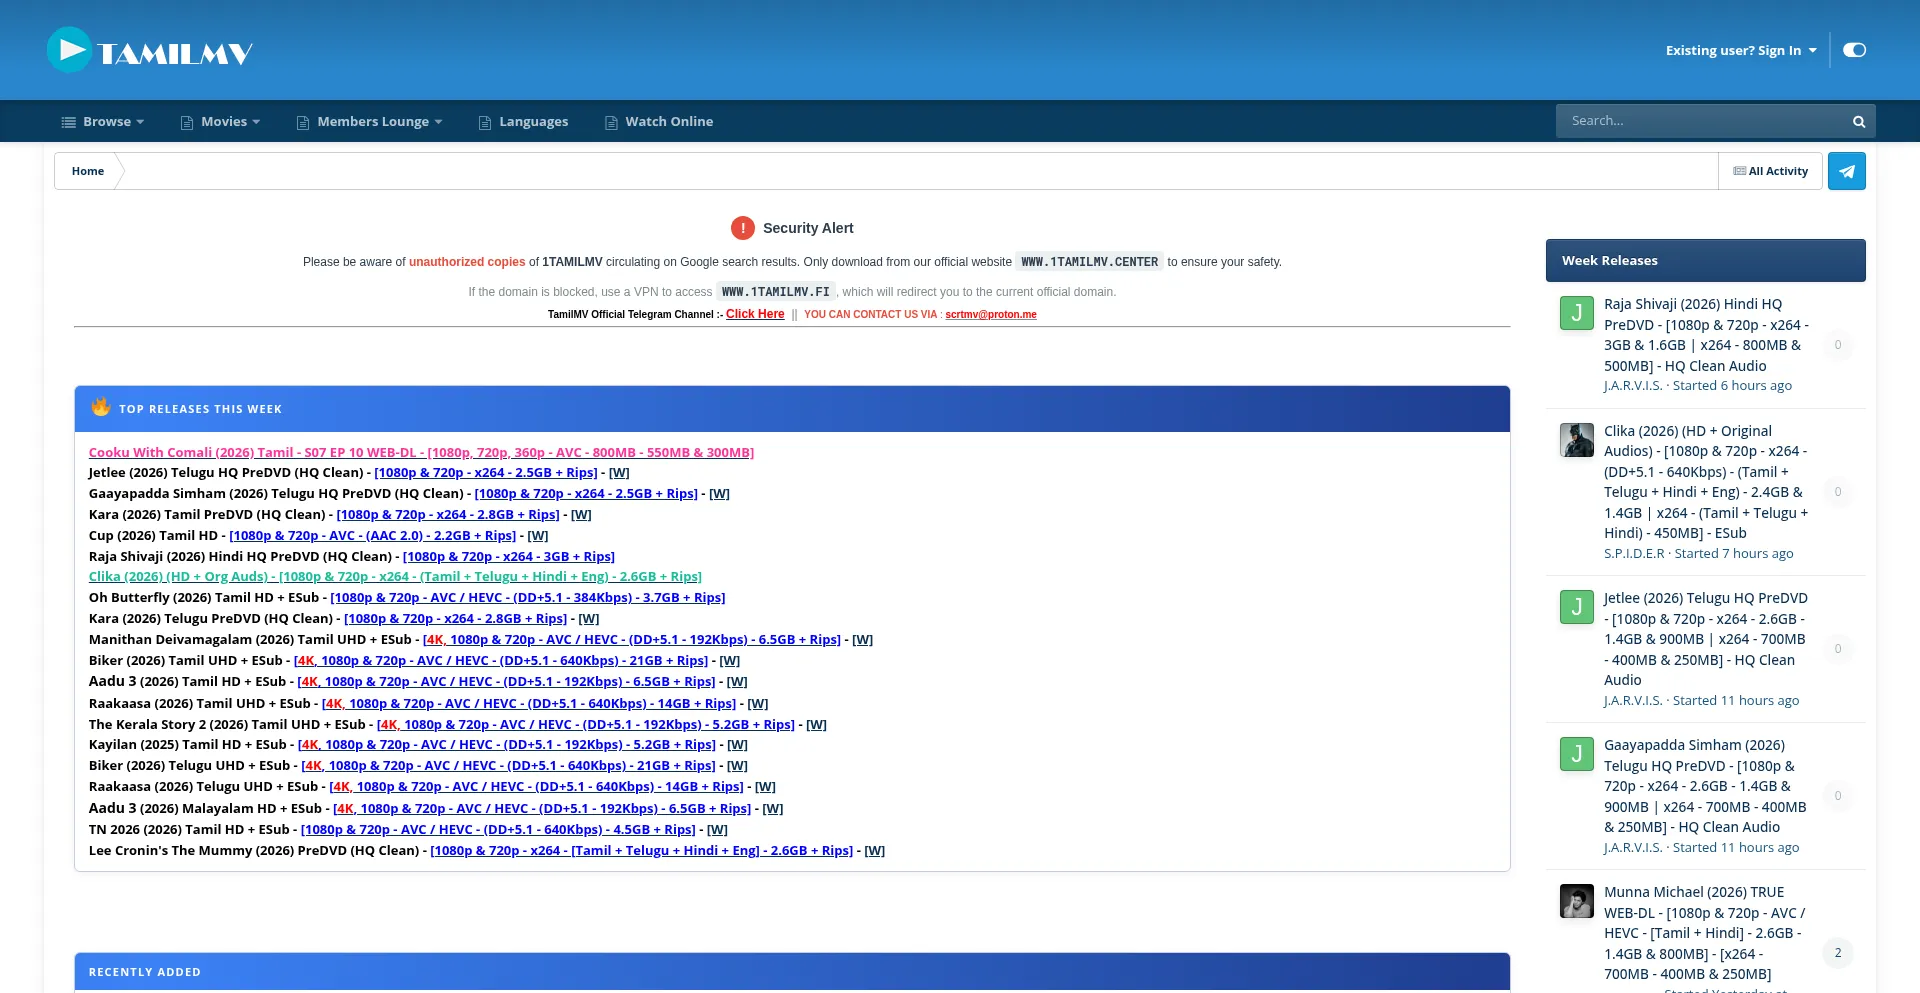
Task: Click the Clika poster avatar thumbnail
Action: pyautogui.click(x=1577, y=440)
